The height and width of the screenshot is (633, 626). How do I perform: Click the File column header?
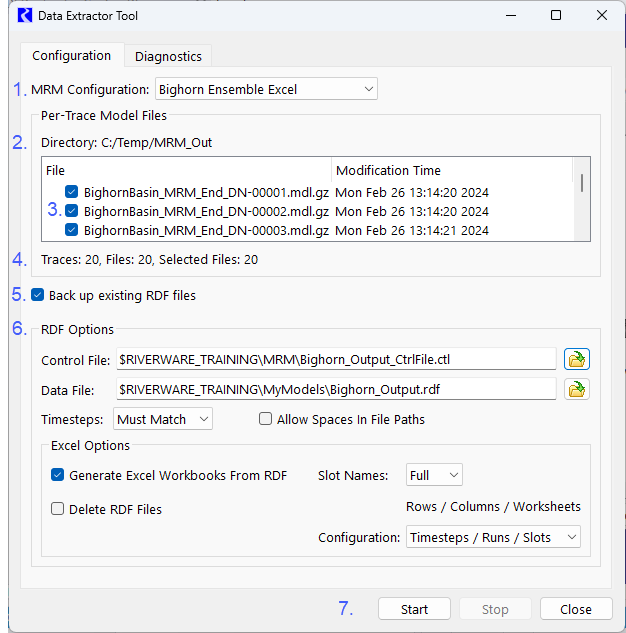186,170
